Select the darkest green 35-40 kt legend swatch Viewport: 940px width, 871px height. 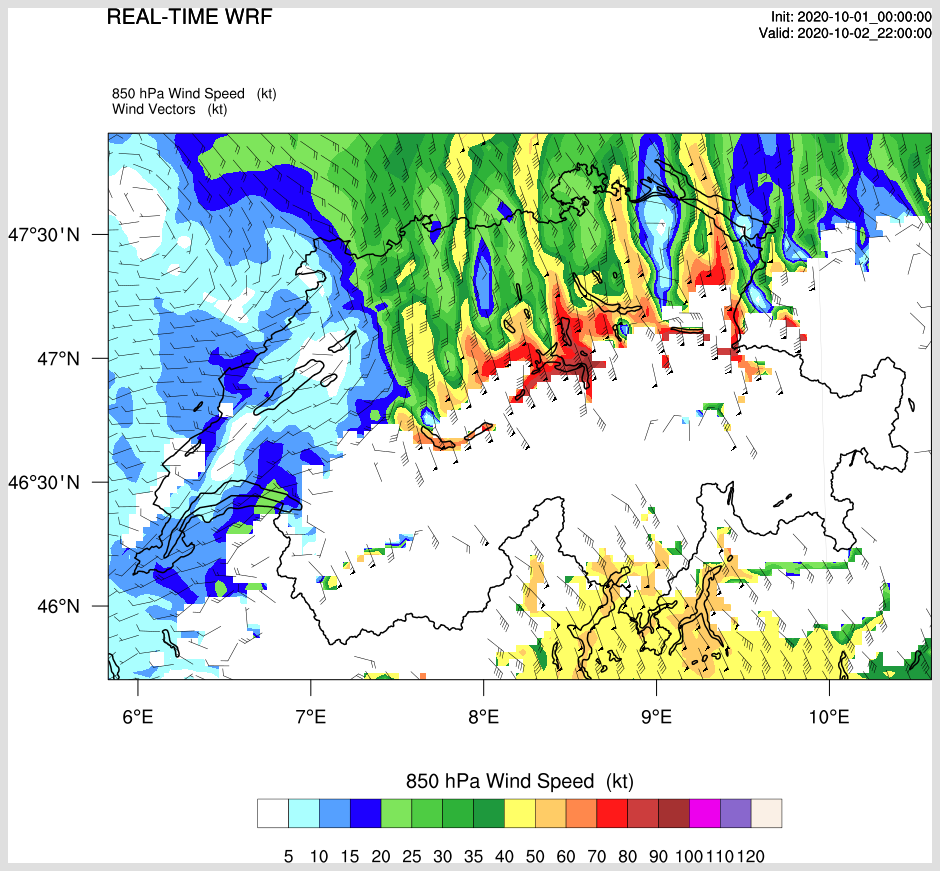[489, 813]
